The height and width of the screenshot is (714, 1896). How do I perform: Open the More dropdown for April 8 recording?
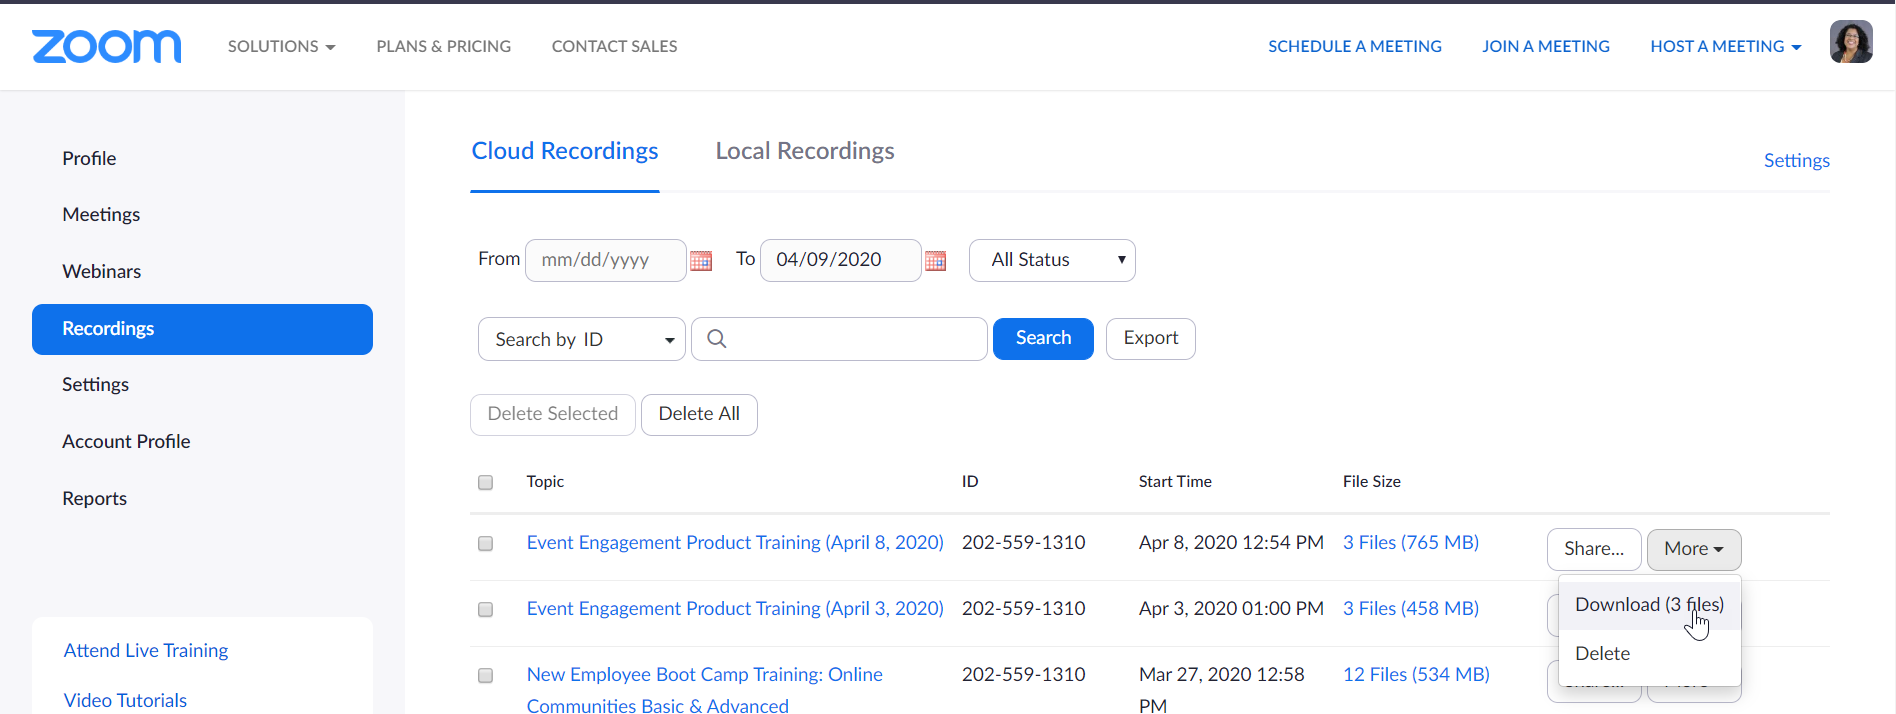(1694, 549)
